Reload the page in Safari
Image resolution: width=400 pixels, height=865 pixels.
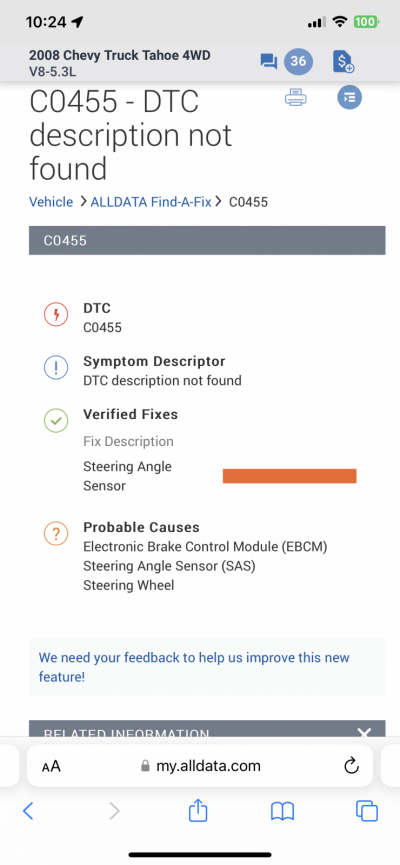(x=351, y=766)
